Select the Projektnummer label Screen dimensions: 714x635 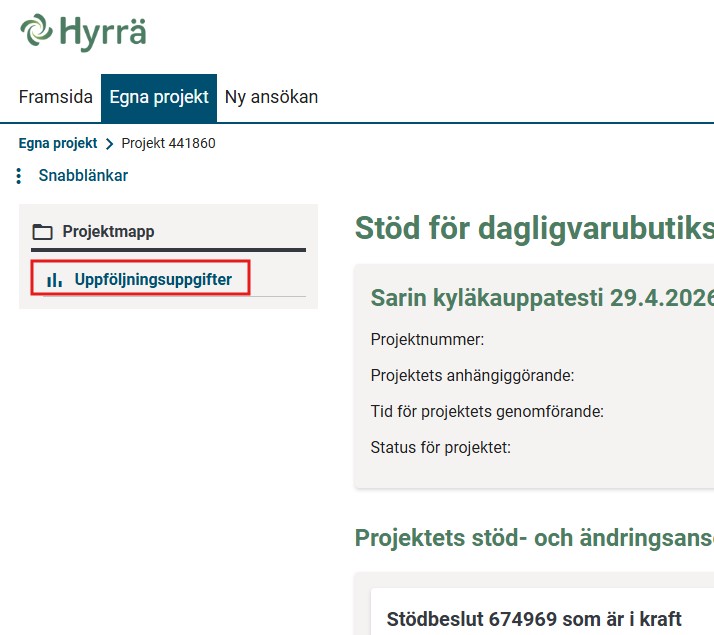[x=427, y=339]
